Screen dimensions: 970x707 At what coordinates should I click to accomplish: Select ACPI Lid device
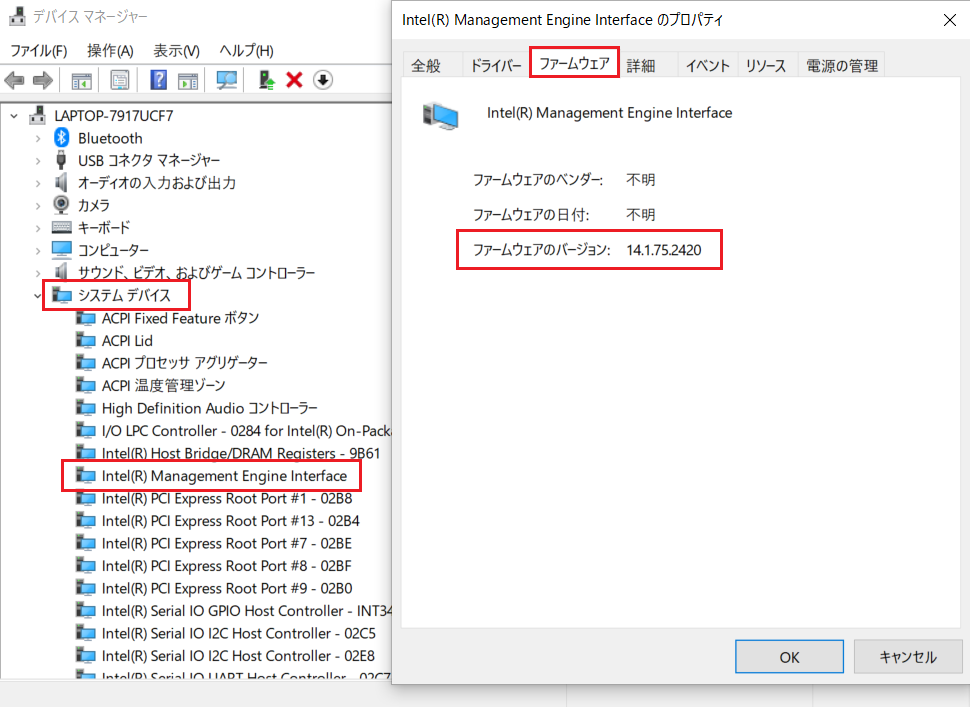[x=127, y=341]
